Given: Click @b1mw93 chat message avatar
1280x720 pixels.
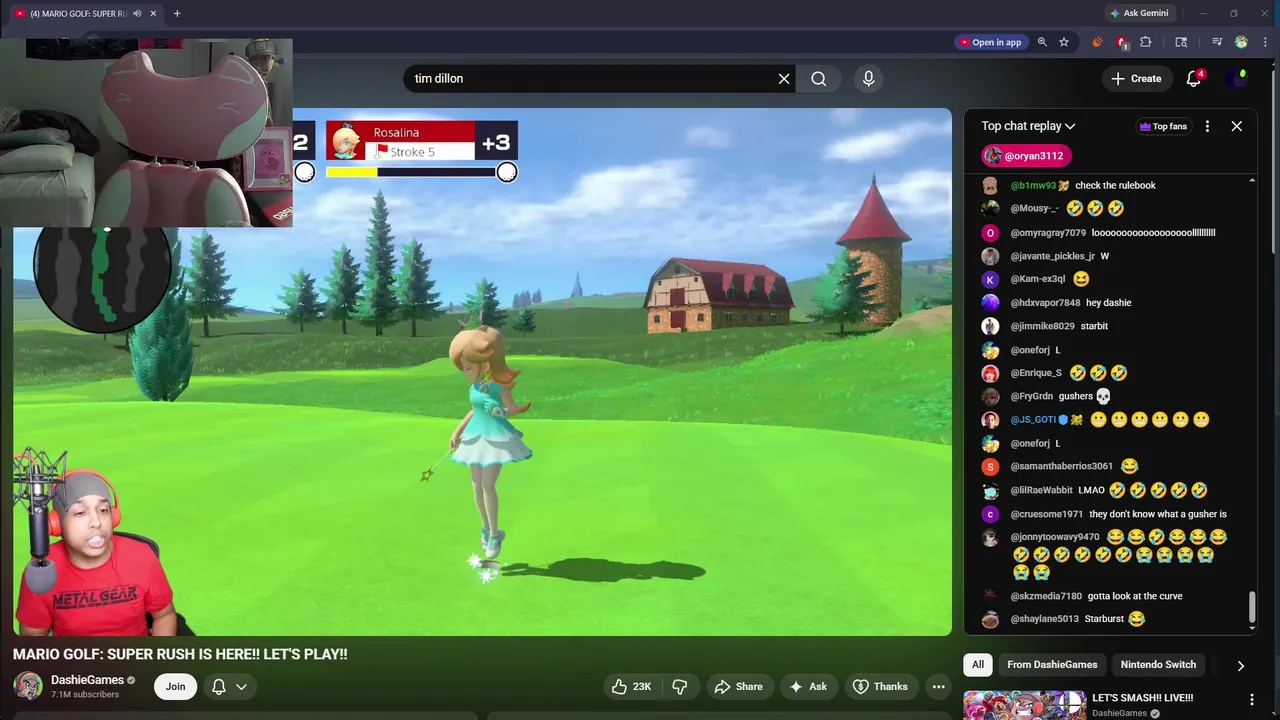Looking at the screenshot, I should point(990,186).
